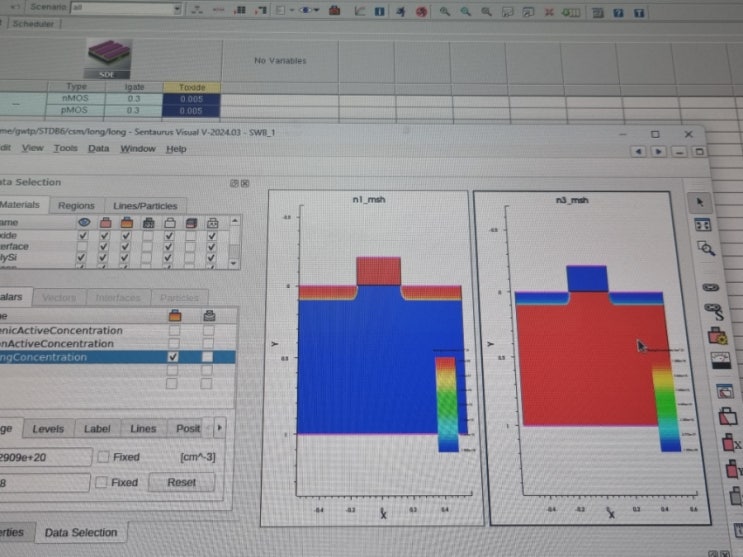Click the n3_msh color legend bar
This screenshot has height=557, width=743.
coord(666,408)
